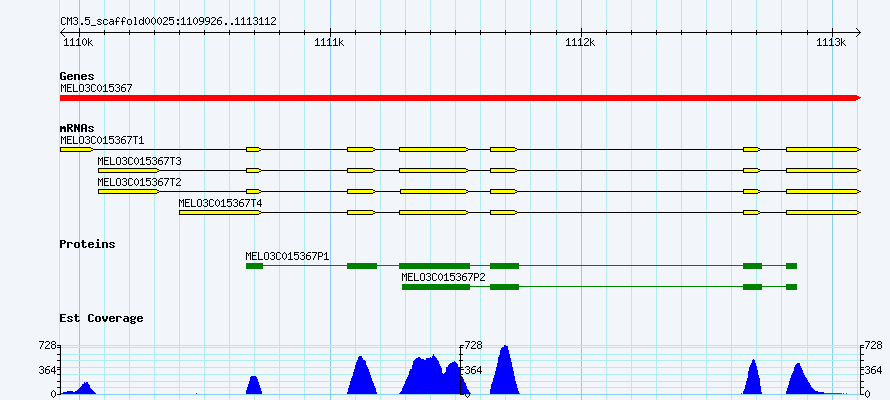Select the Genes track heading
Viewport: 890px width, 400px height.
(77, 76)
